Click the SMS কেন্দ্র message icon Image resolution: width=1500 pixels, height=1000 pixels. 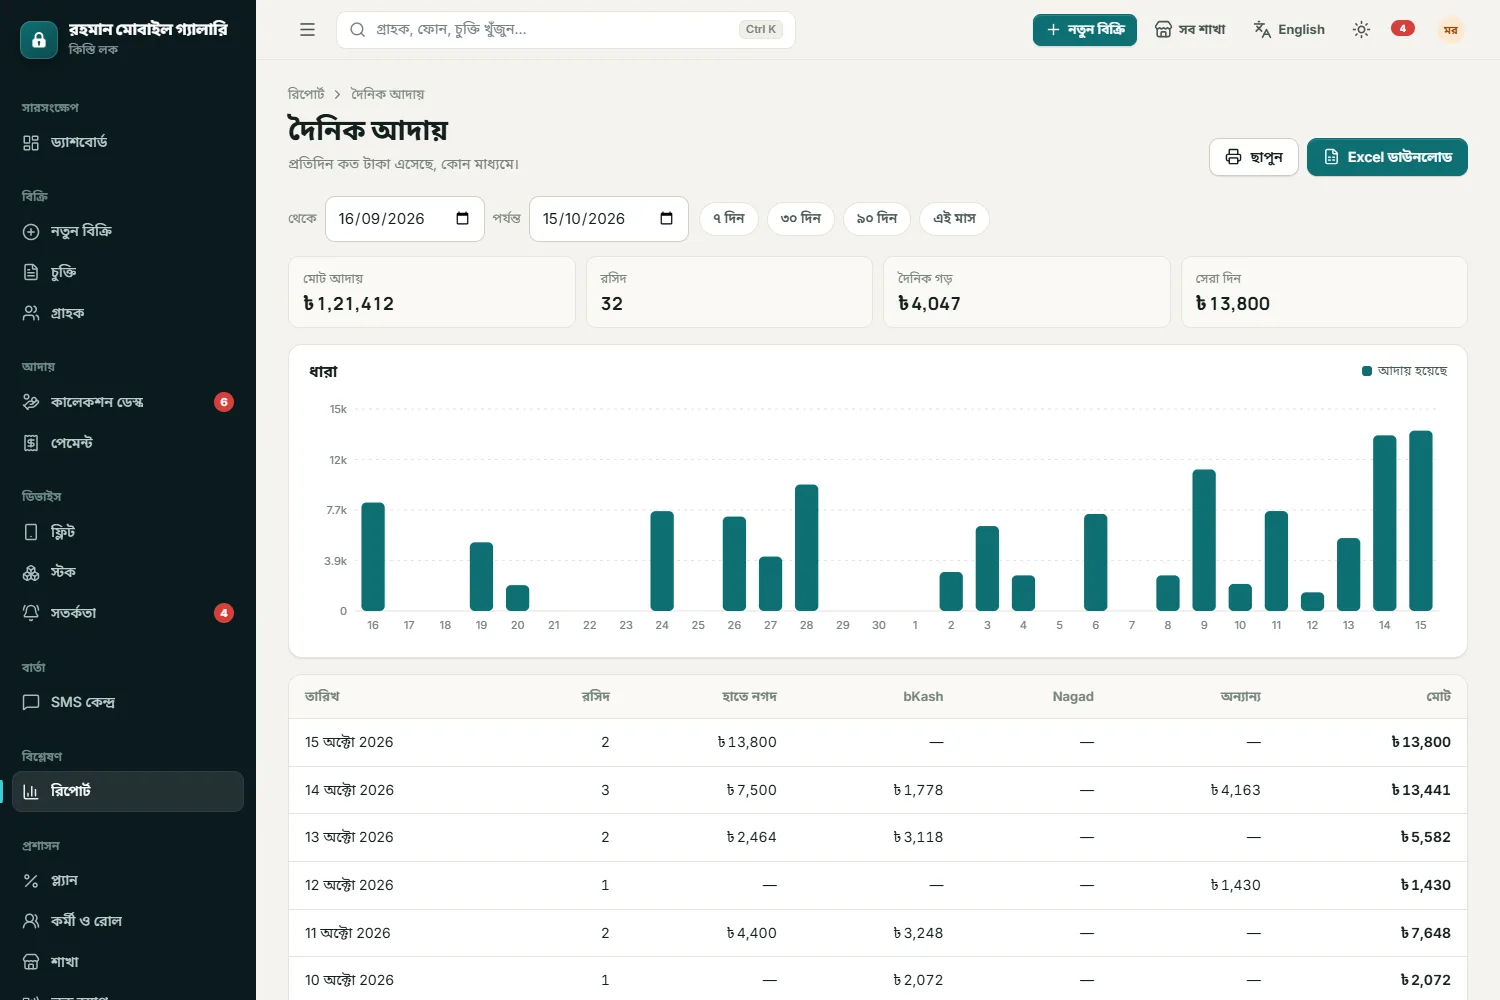pyautogui.click(x=31, y=702)
